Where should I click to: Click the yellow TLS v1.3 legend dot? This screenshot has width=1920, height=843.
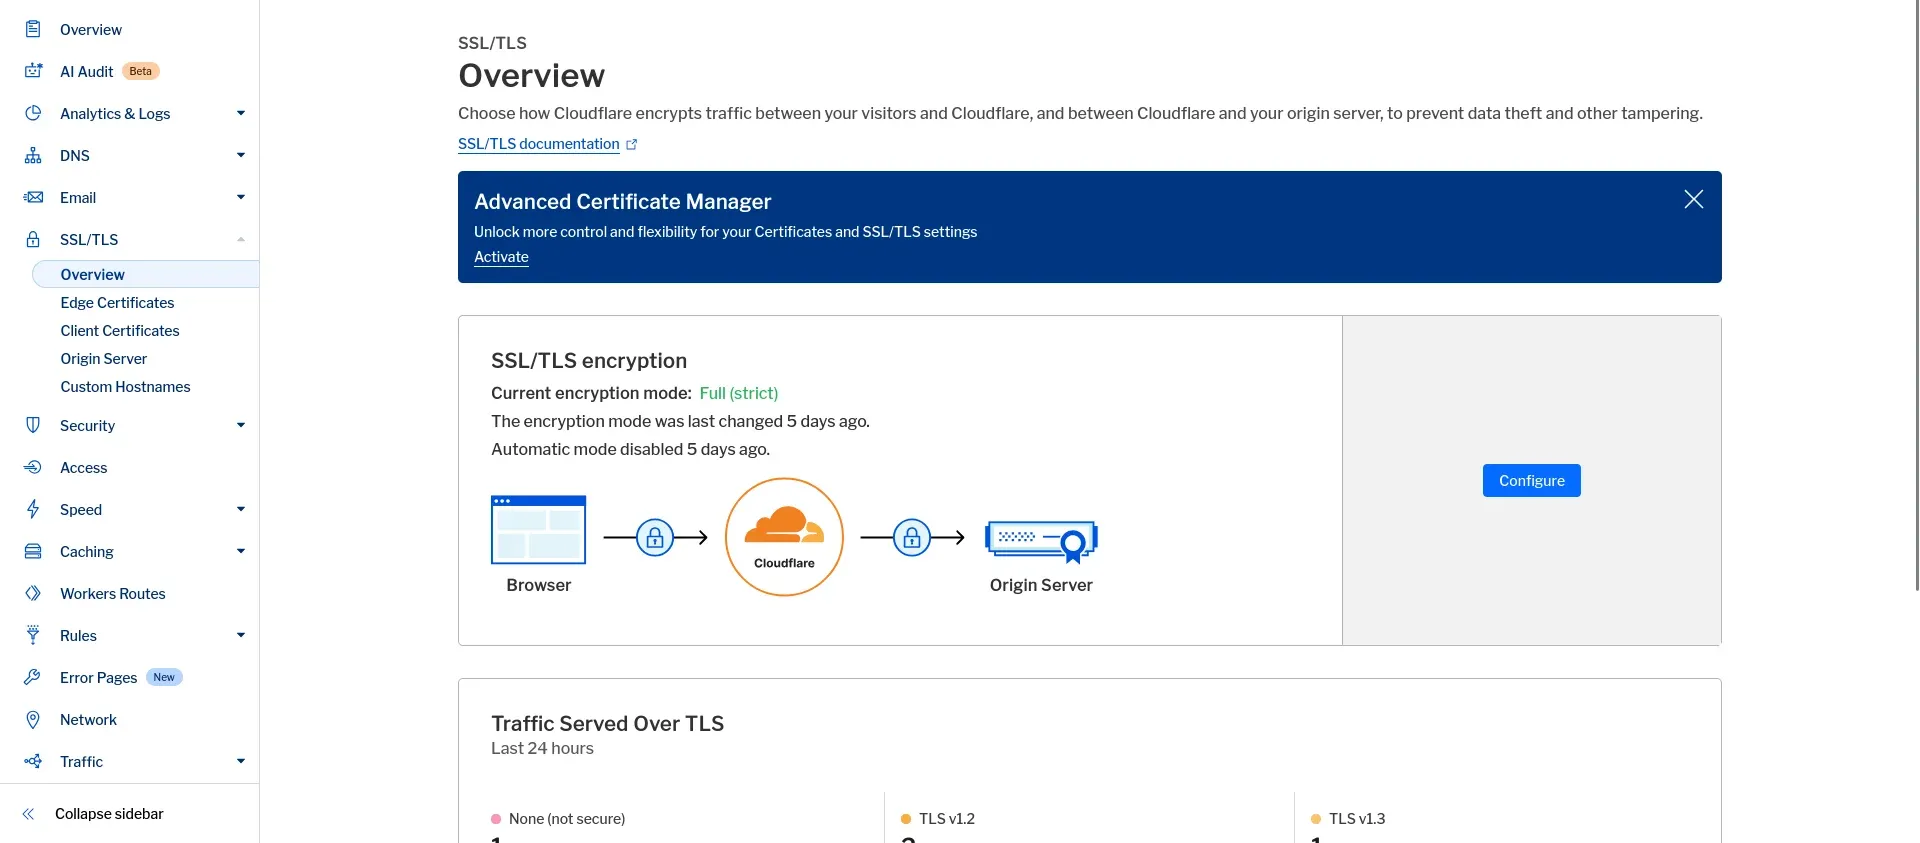[x=1316, y=819]
